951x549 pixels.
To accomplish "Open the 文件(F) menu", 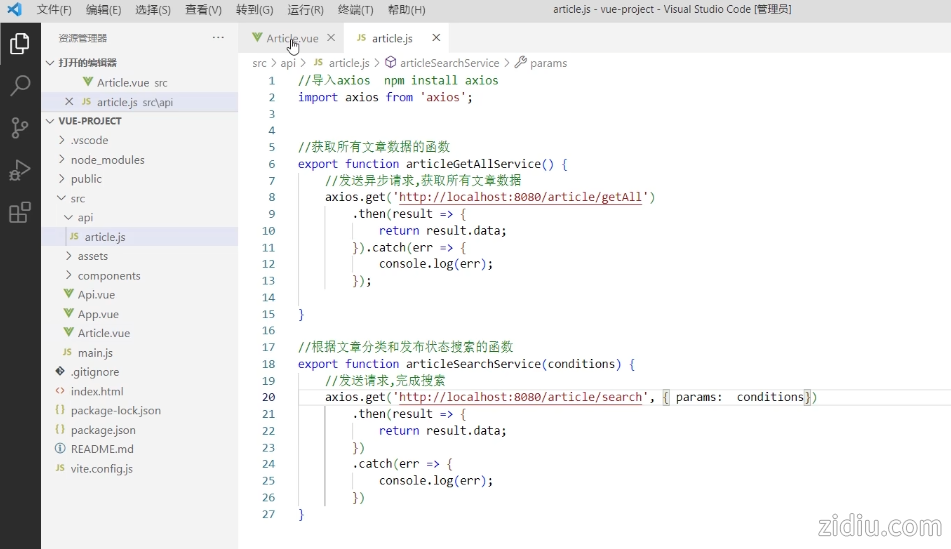I will [x=54, y=10].
